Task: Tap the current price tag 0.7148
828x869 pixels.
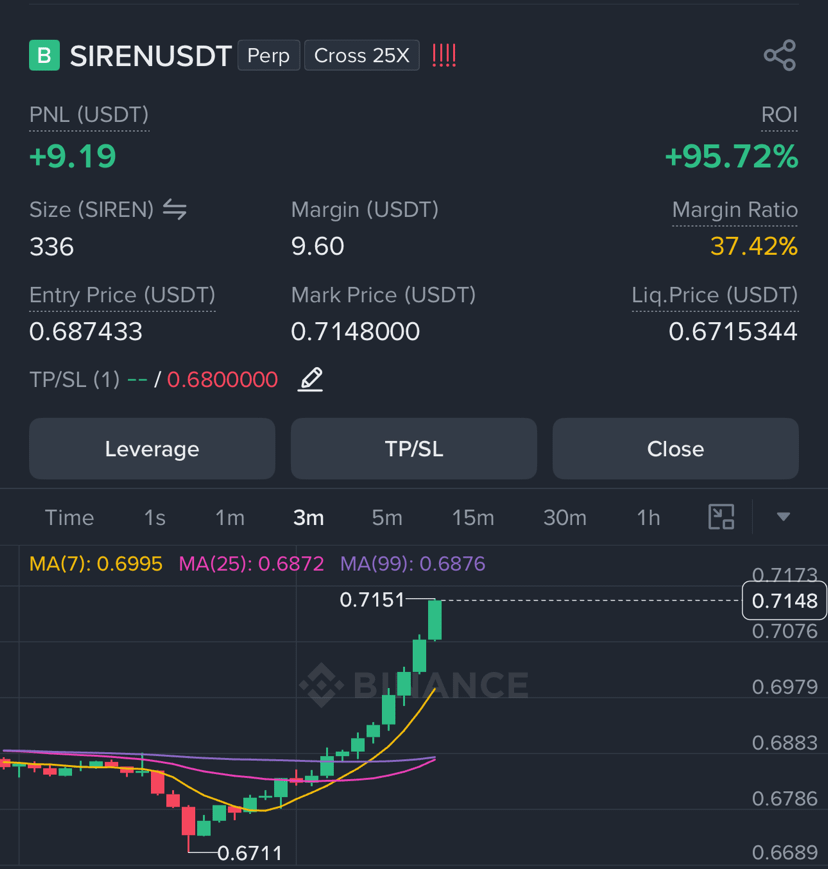Action: 784,600
